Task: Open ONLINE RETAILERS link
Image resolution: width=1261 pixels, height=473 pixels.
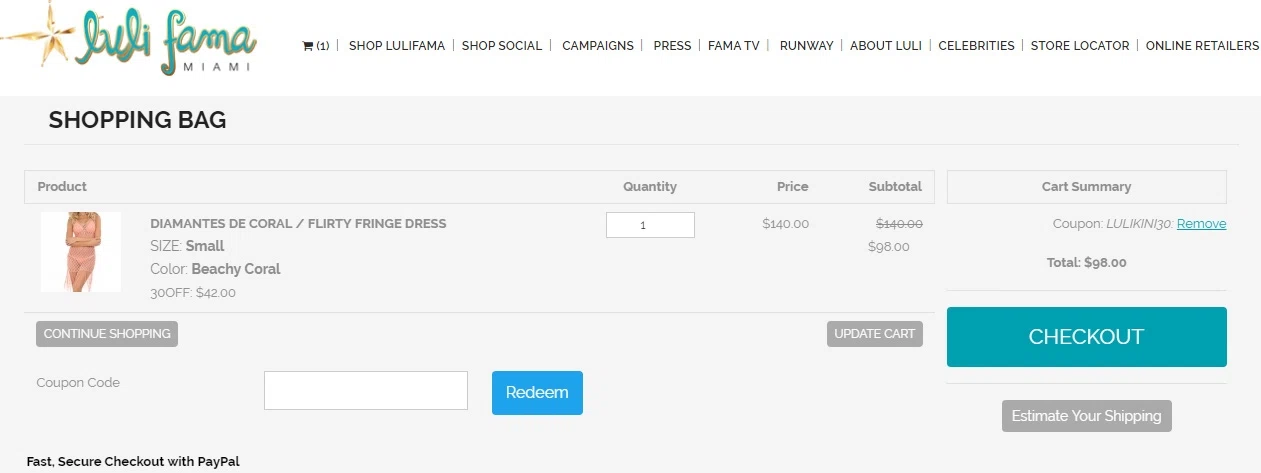Action: click(1202, 46)
